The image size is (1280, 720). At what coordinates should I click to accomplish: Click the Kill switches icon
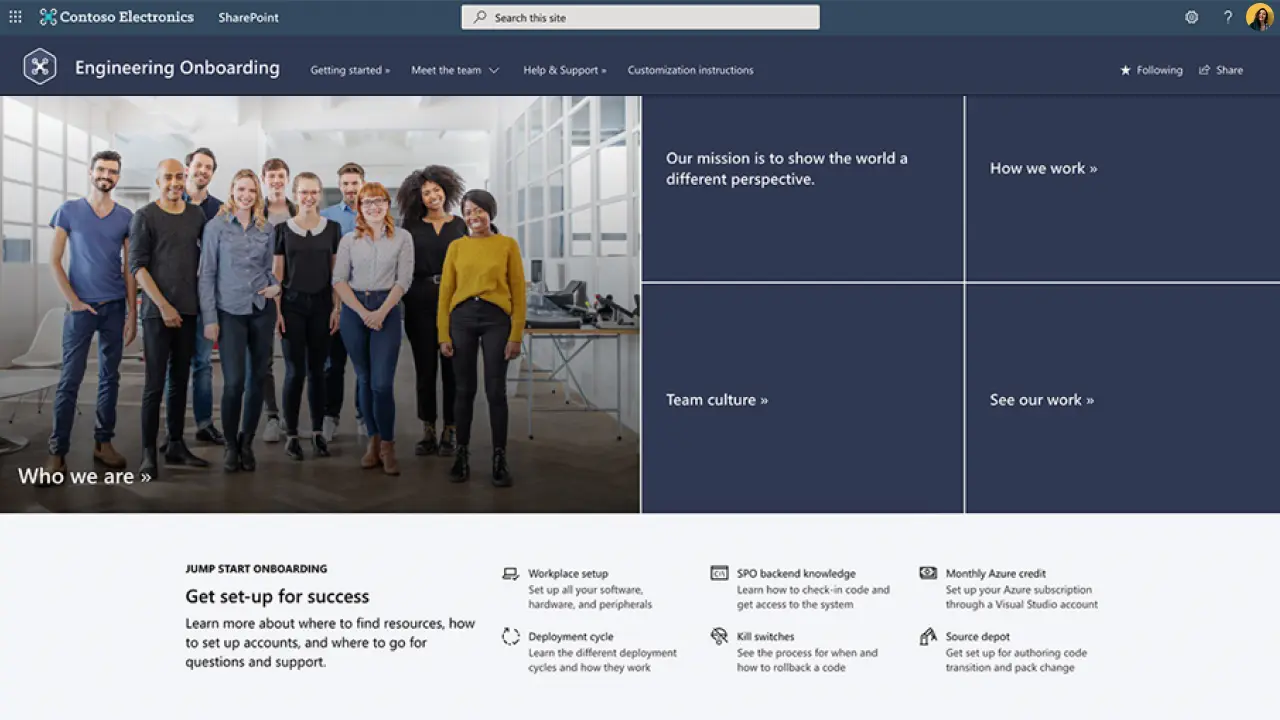point(719,636)
